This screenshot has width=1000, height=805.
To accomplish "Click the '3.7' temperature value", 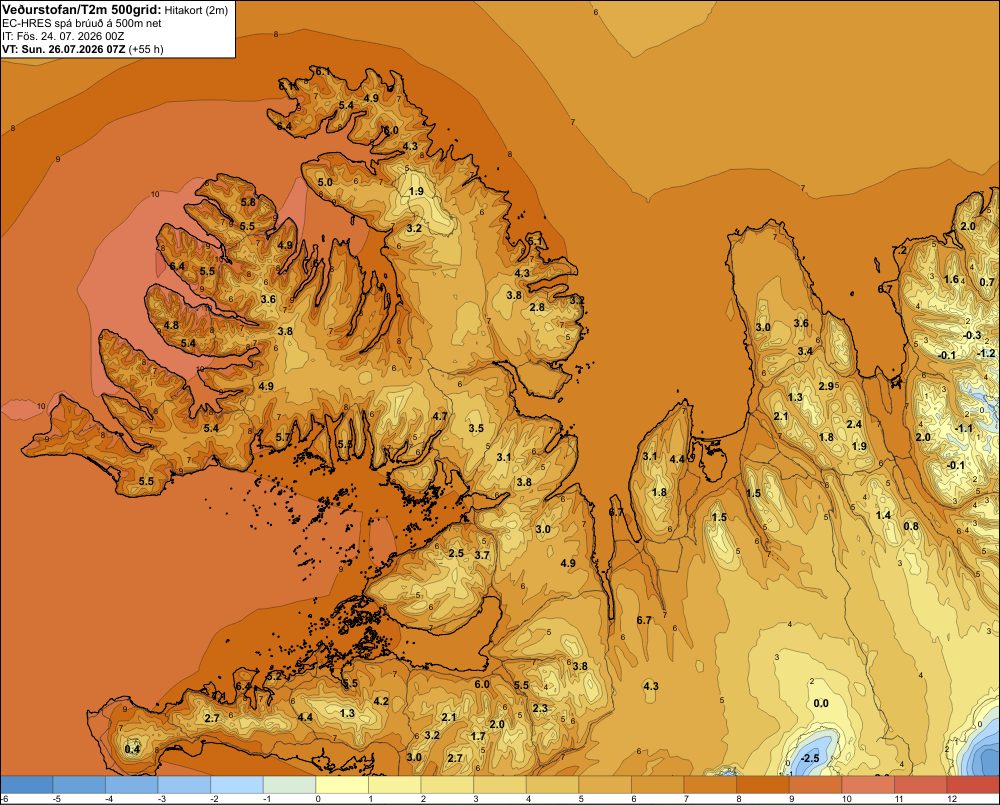I will click(x=482, y=555).
